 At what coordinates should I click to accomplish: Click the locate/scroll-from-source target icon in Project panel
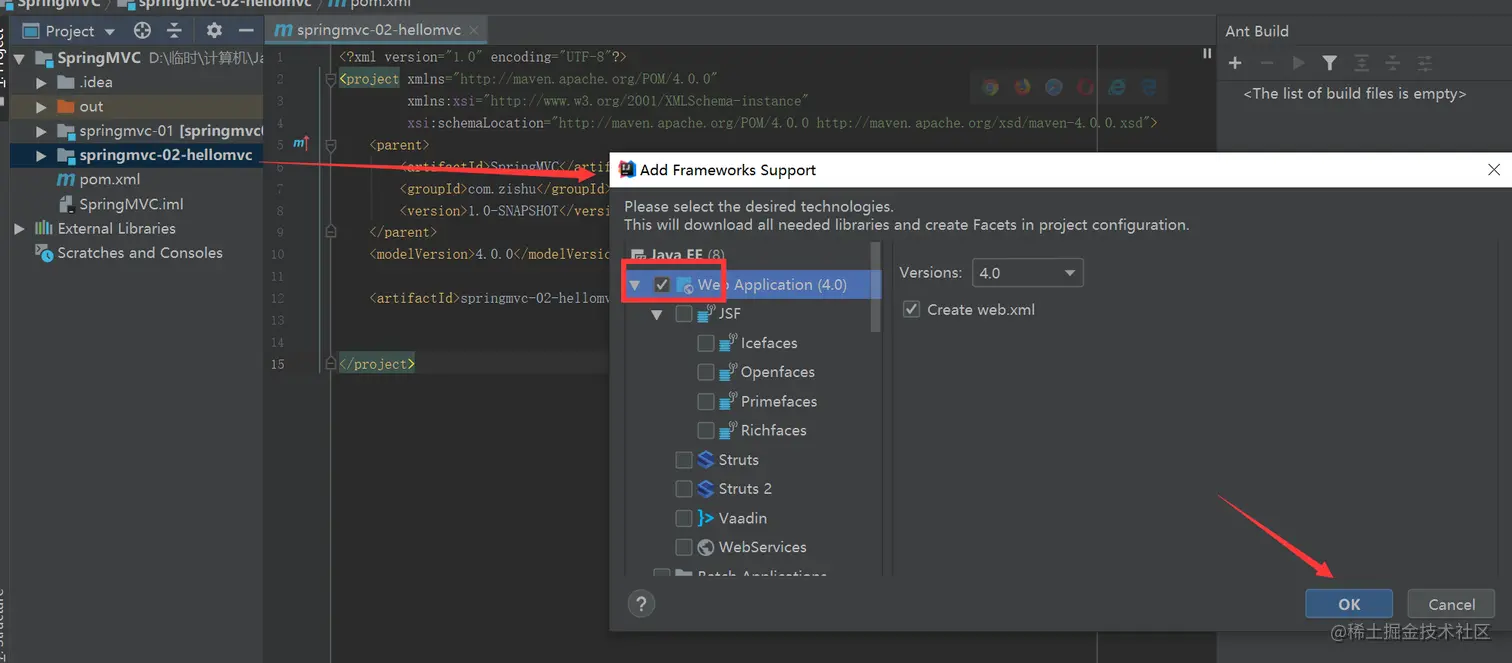click(142, 31)
